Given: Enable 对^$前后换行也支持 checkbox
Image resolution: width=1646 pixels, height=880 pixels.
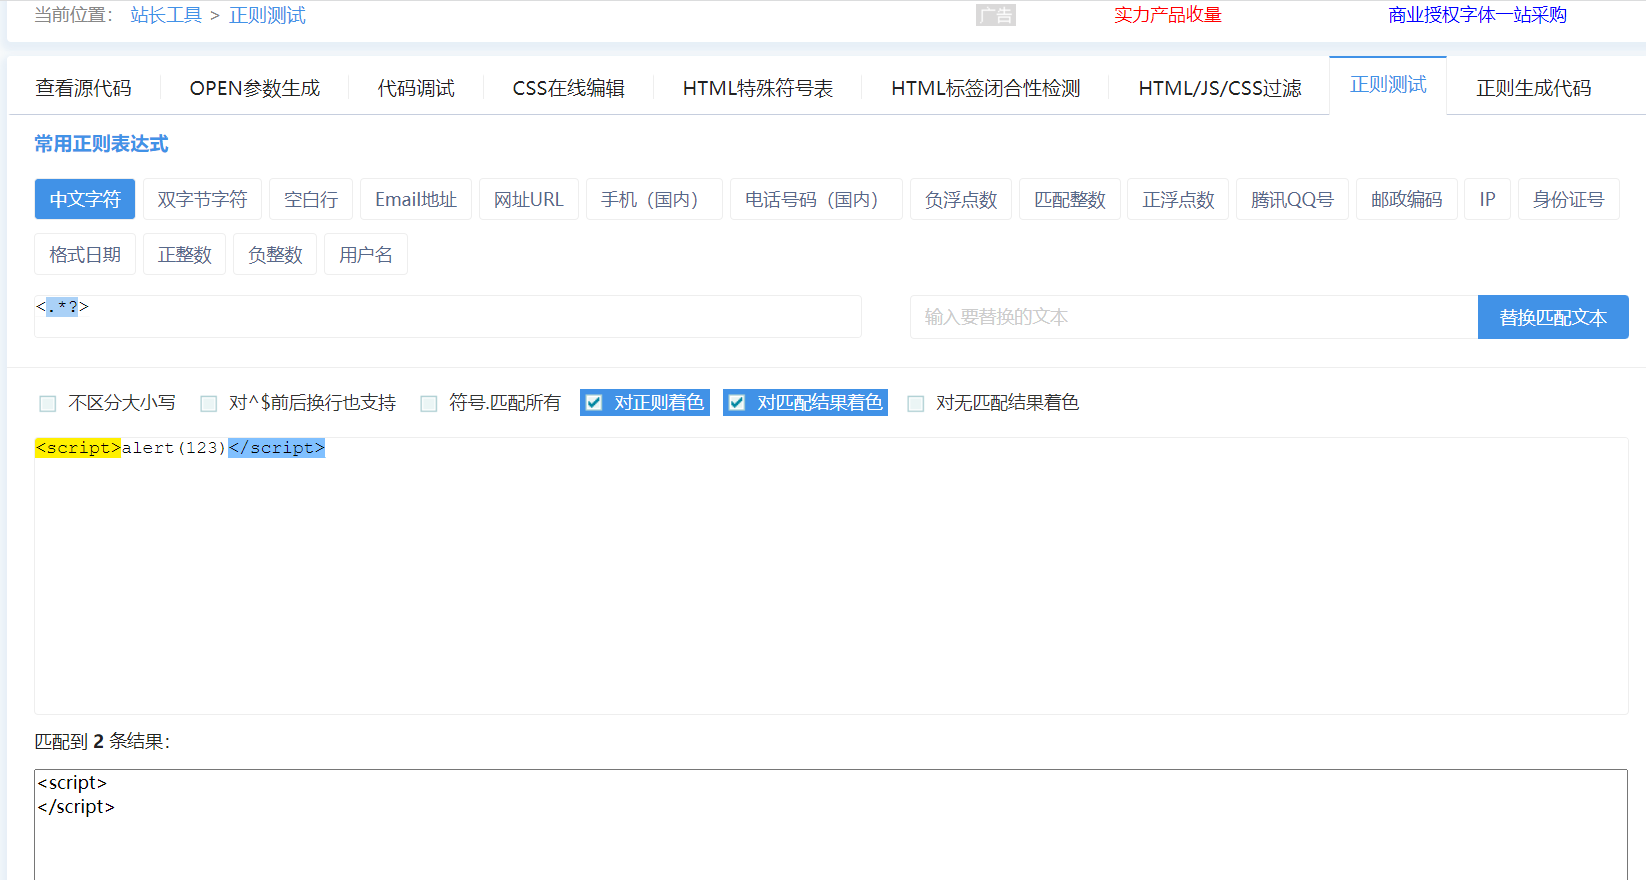Looking at the screenshot, I should click(209, 403).
